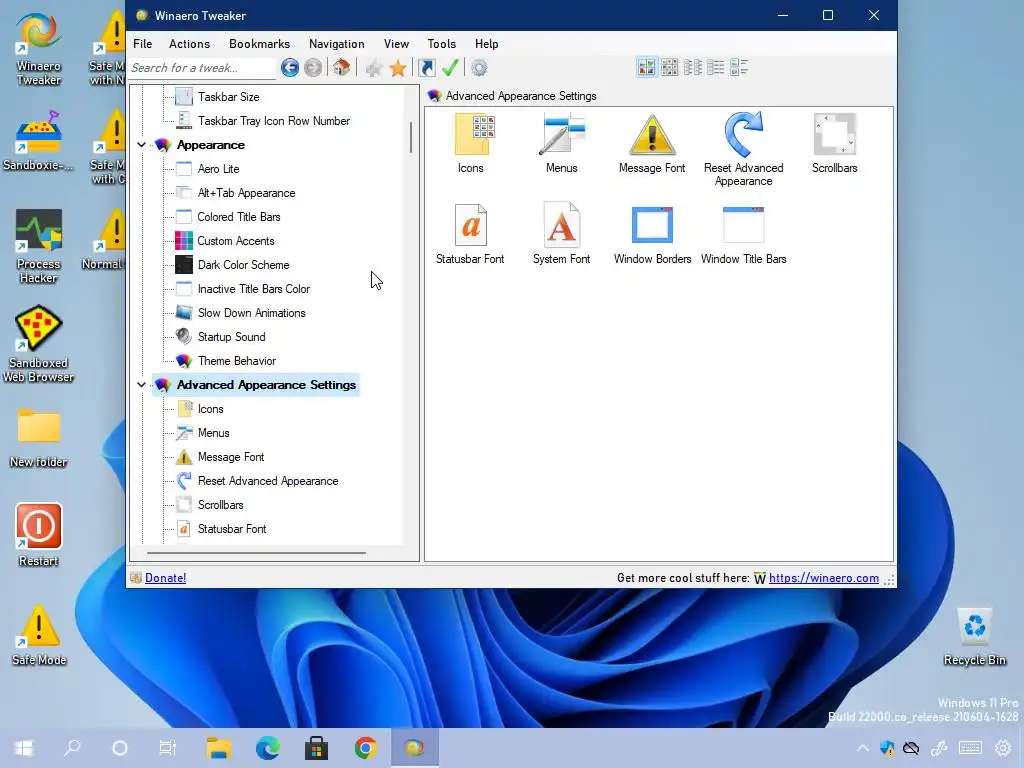The width and height of the screenshot is (1024, 768).
Task: Click the tree pane vertical scrollbar thumb
Action: (411, 137)
